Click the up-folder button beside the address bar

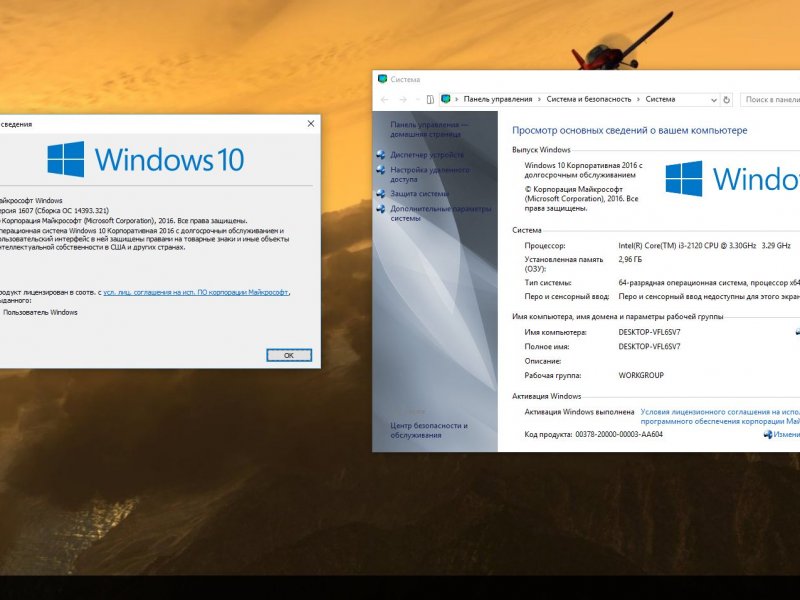coord(430,99)
